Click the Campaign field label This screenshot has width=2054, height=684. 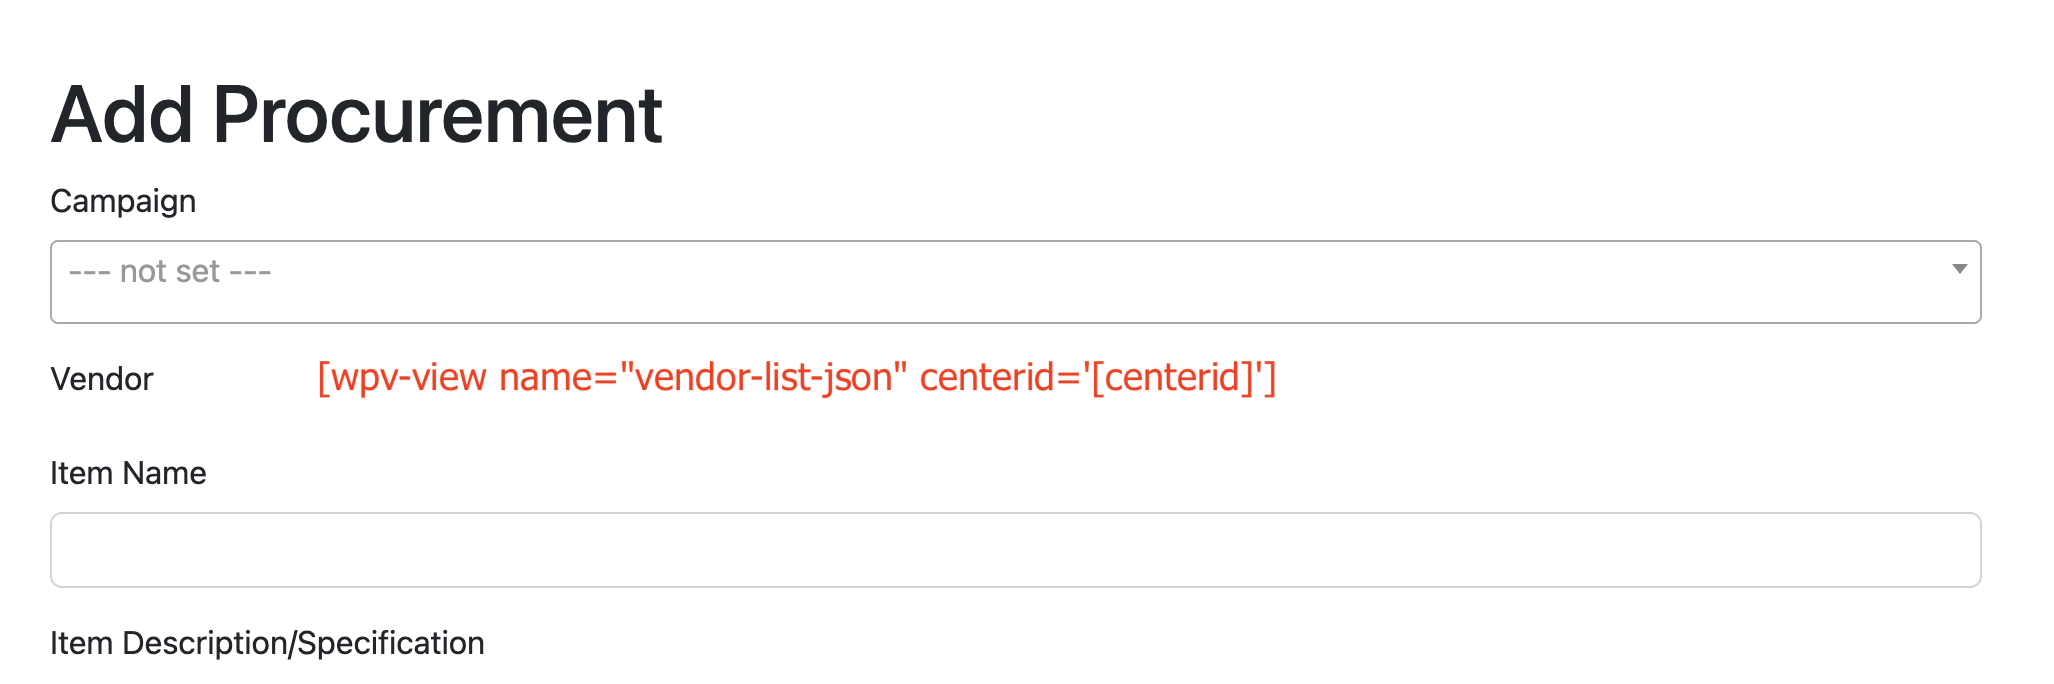tap(123, 202)
